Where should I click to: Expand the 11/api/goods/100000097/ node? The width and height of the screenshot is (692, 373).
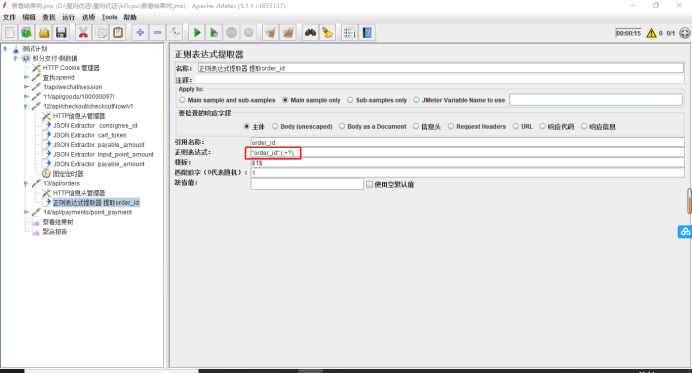coord(26,97)
